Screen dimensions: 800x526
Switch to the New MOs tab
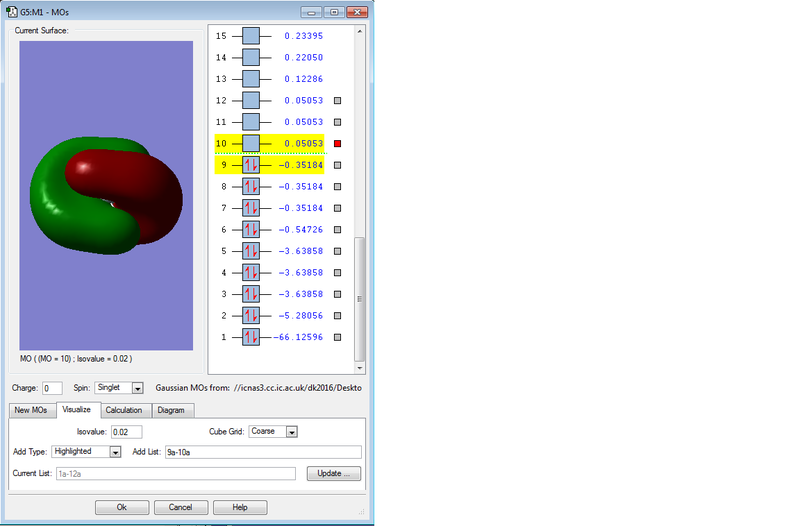pyautogui.click(x=31, y=410)
